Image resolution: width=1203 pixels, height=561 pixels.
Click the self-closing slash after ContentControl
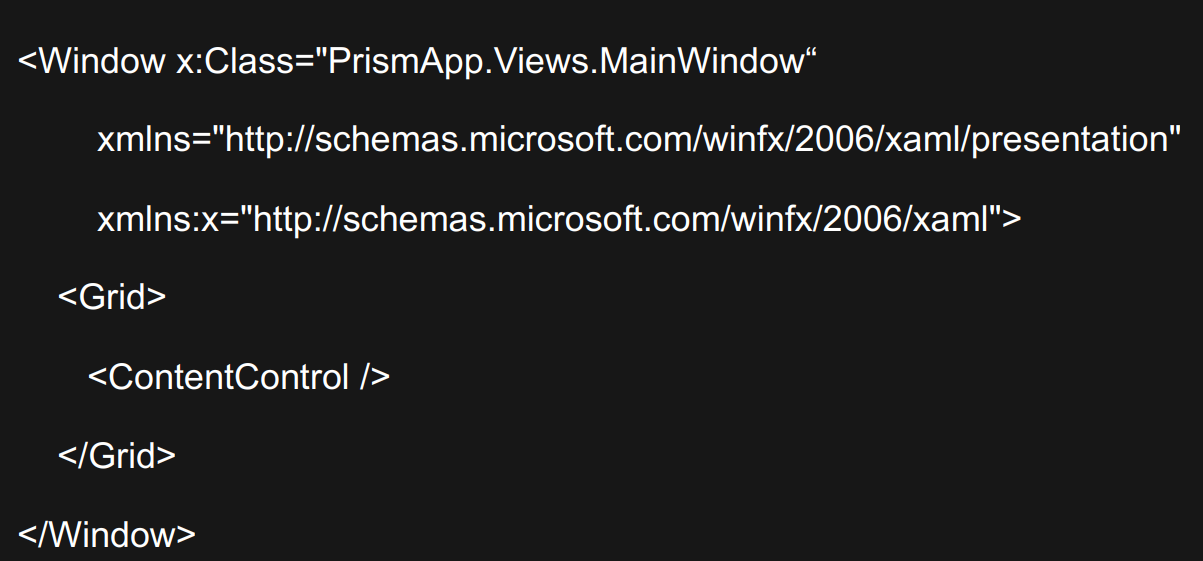tap(364, 377)
